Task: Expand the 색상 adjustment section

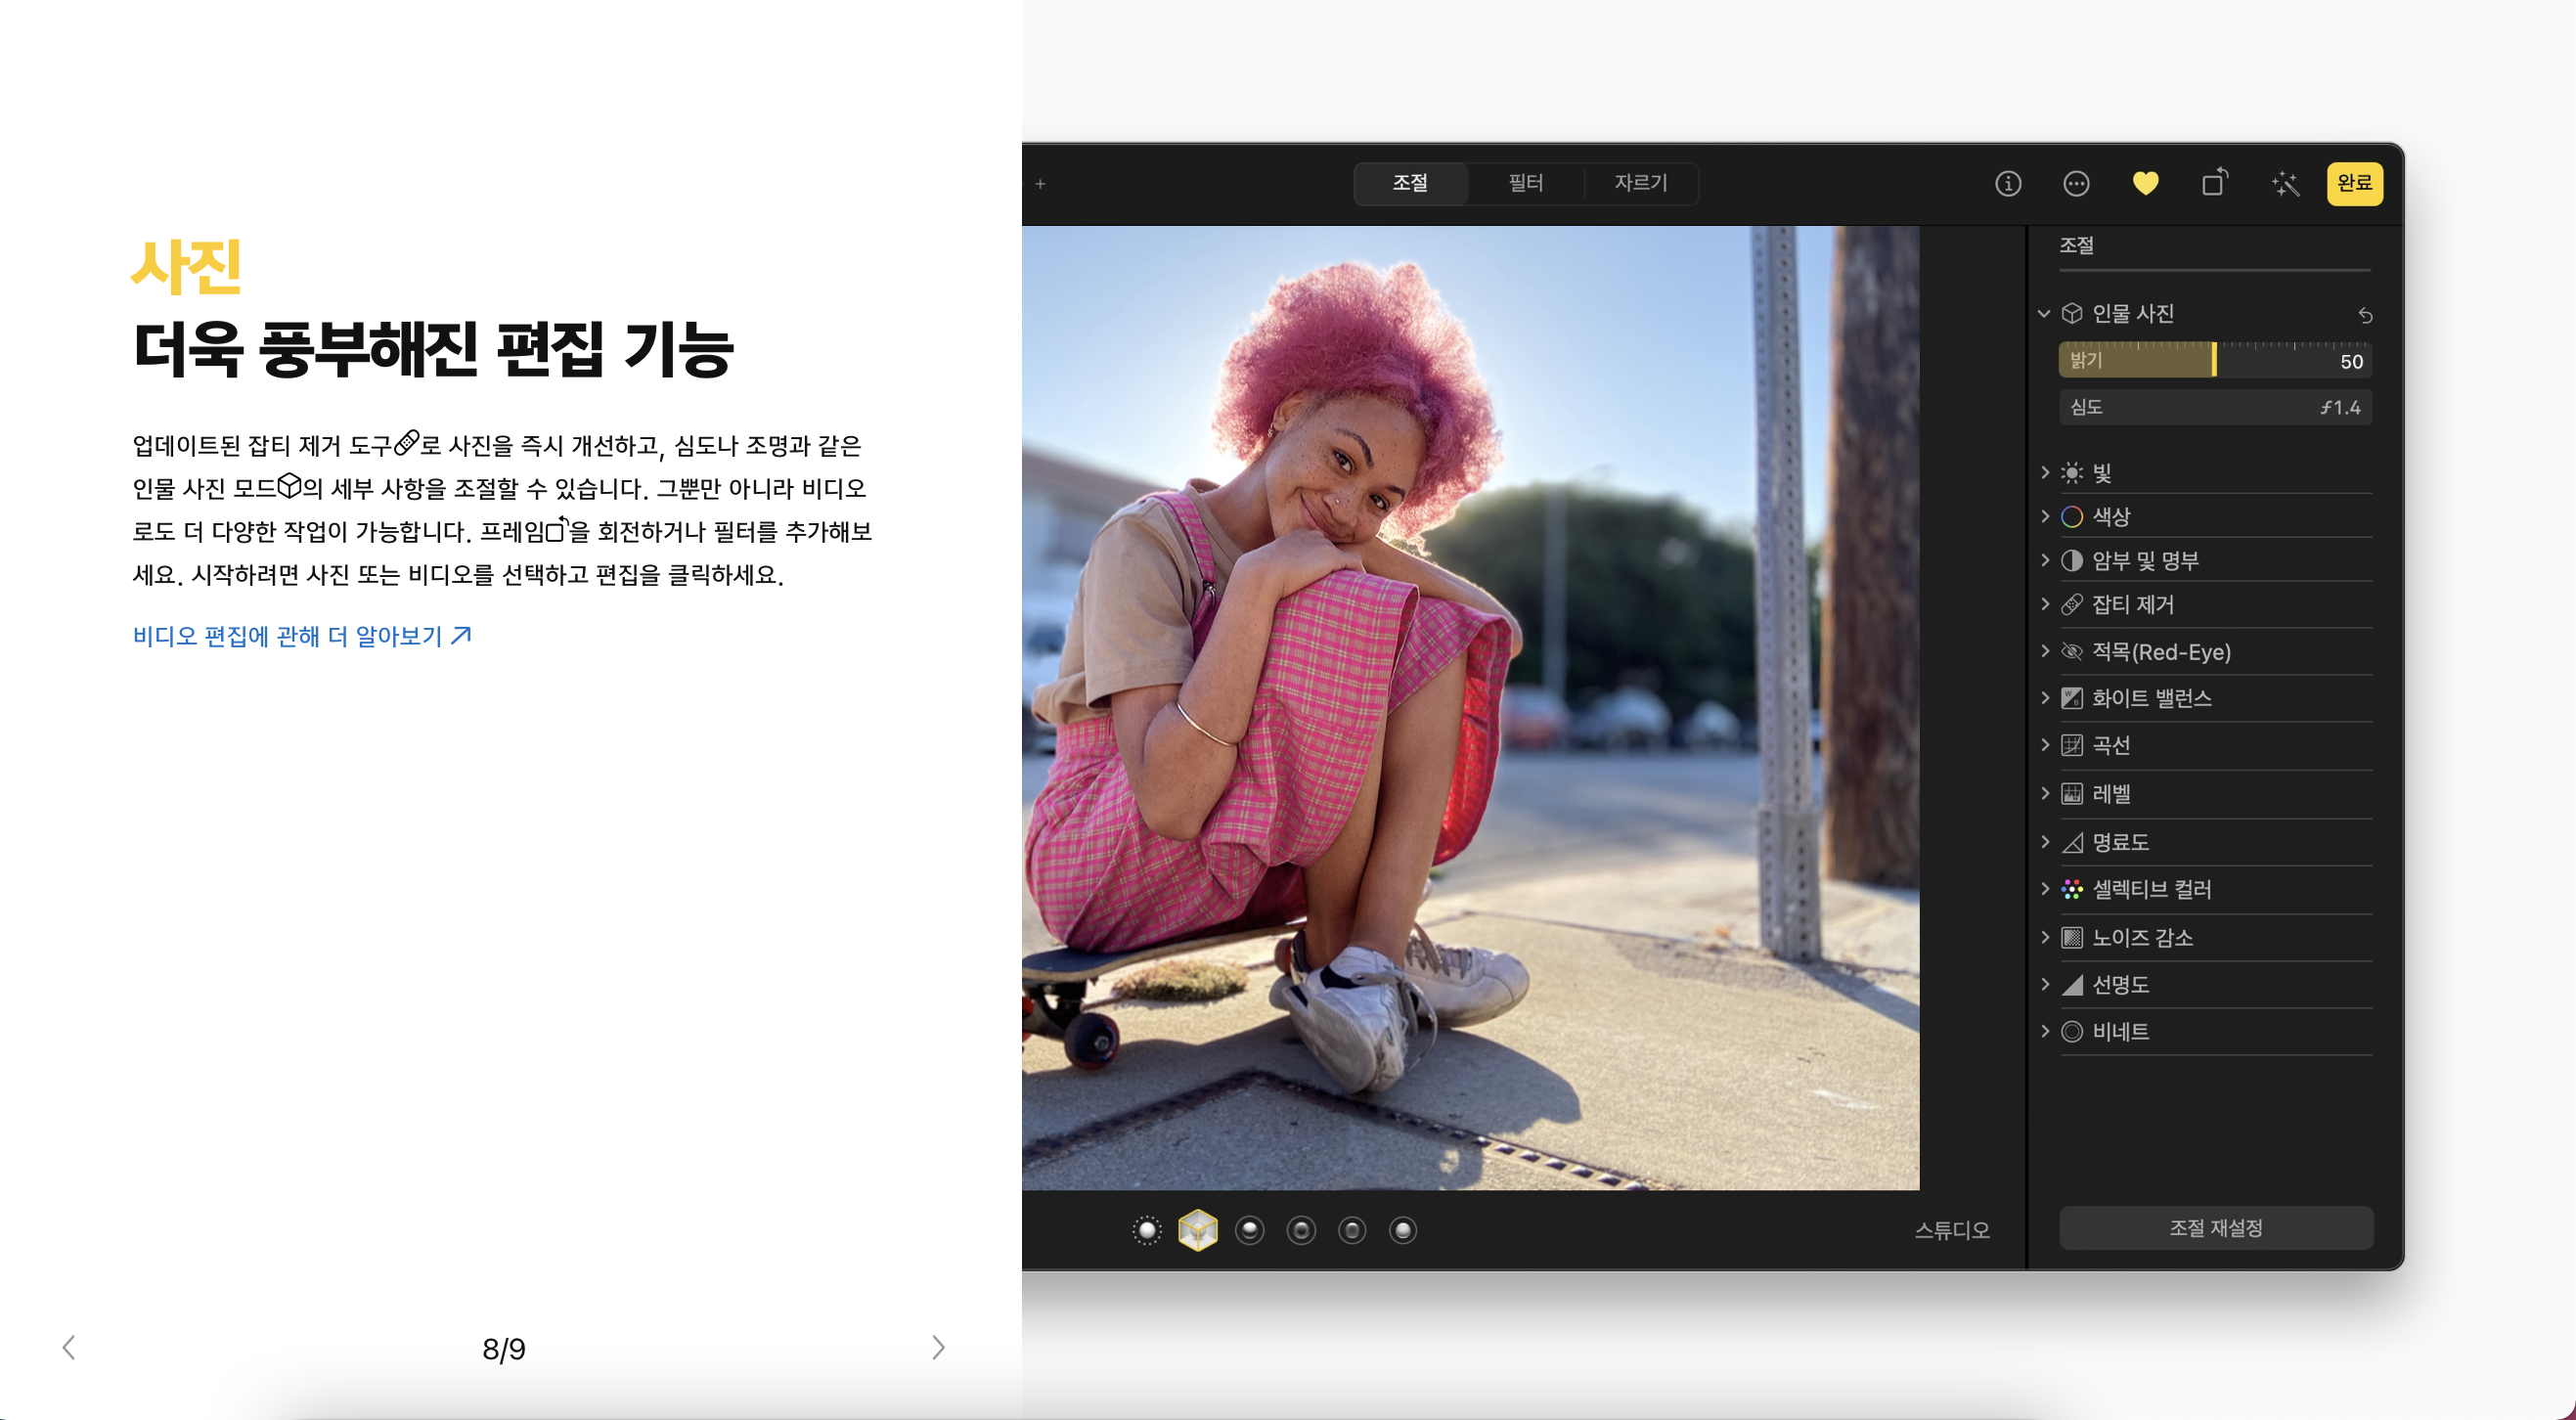Action: (2045, 517)
